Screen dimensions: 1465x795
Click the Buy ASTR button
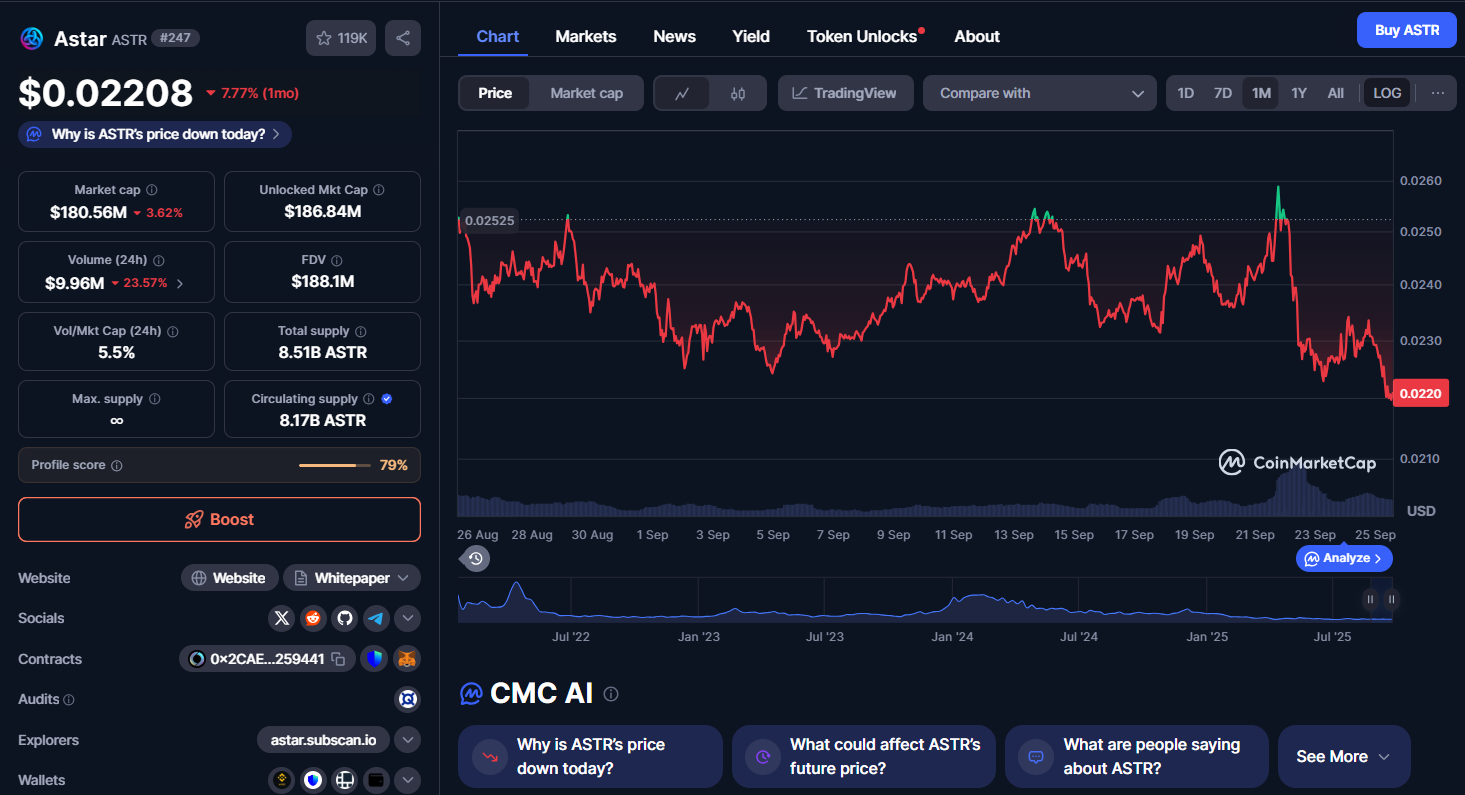[x=1406, y=30]
